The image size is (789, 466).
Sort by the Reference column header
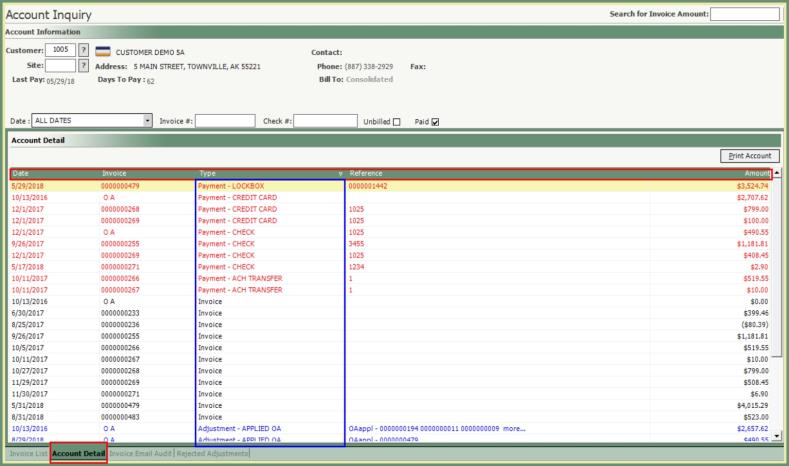366,174
